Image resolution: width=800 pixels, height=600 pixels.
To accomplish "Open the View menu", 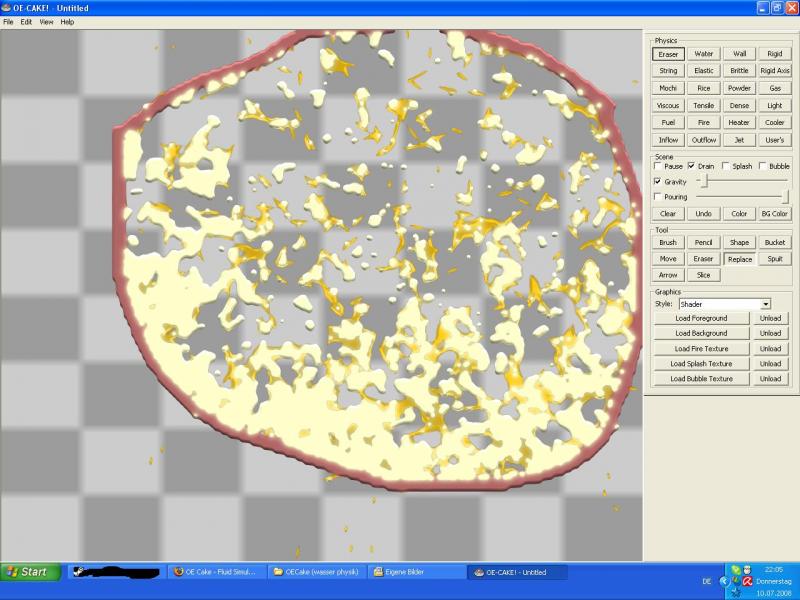I will (46, 21).
